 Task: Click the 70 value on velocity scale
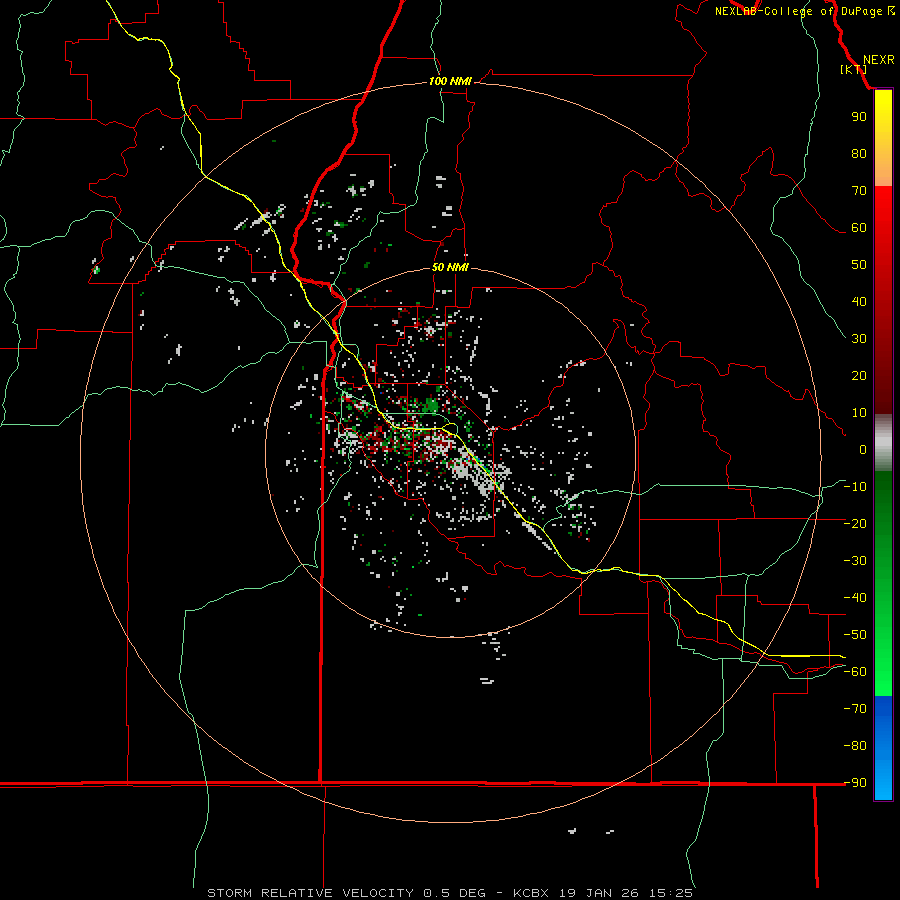tap(859, 191)
